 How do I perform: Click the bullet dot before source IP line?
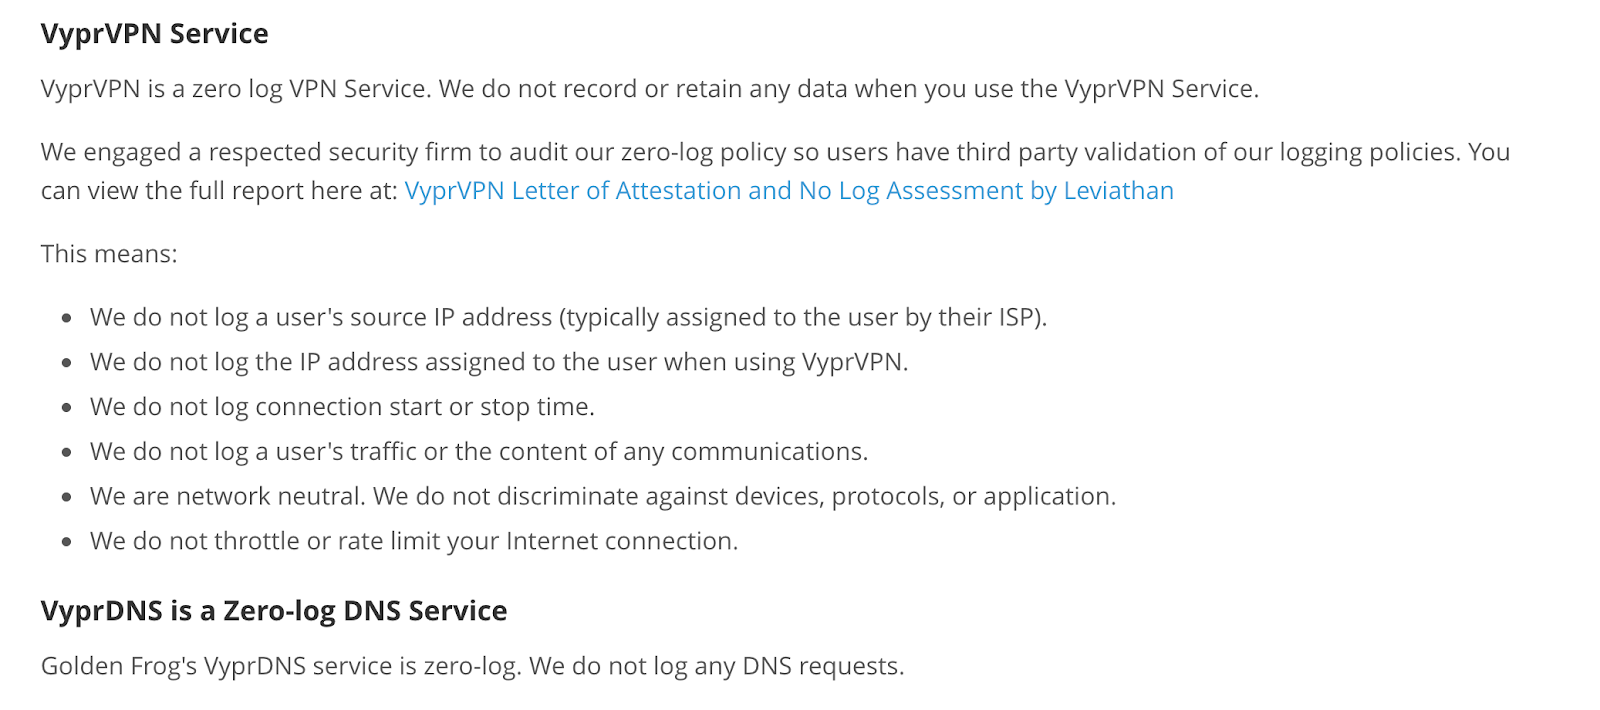[x=67, y=318]
